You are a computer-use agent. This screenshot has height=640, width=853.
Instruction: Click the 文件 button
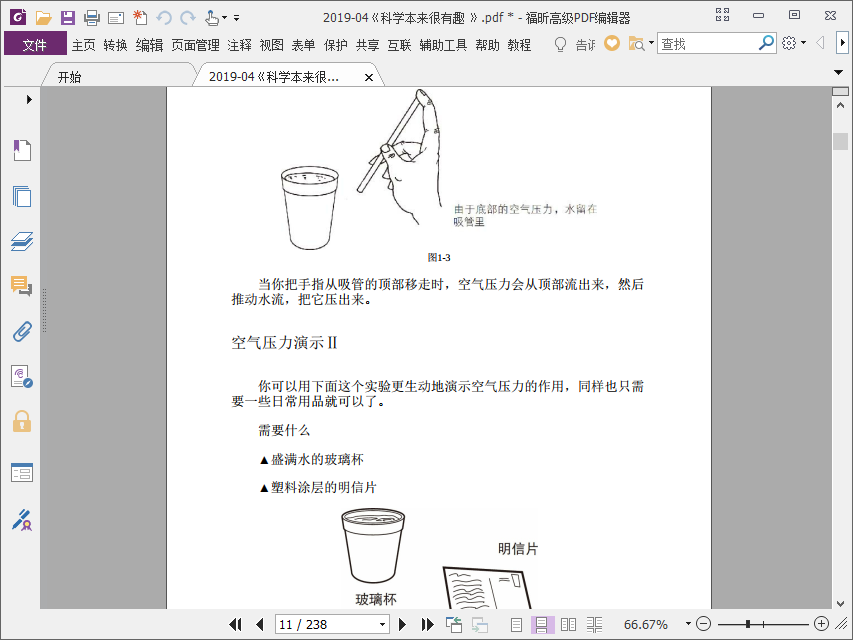[x=35, y=45]
